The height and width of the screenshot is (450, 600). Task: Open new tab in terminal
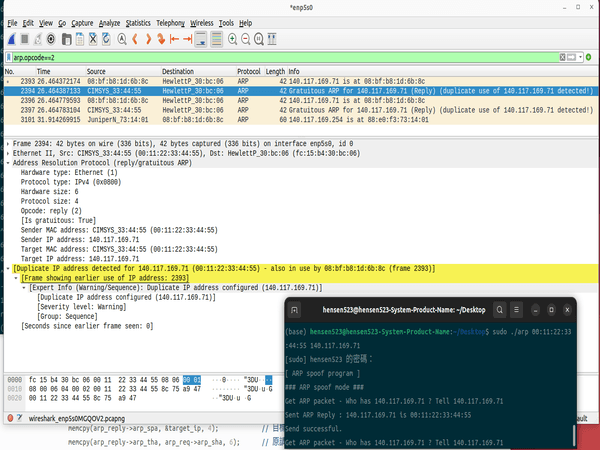tap(294, 310)
